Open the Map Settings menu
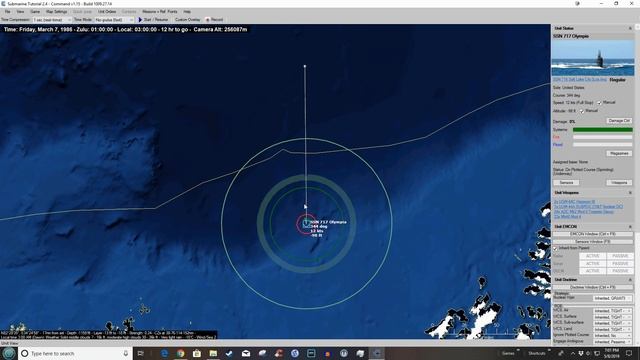640x360 pixels. tap(56, 11)
